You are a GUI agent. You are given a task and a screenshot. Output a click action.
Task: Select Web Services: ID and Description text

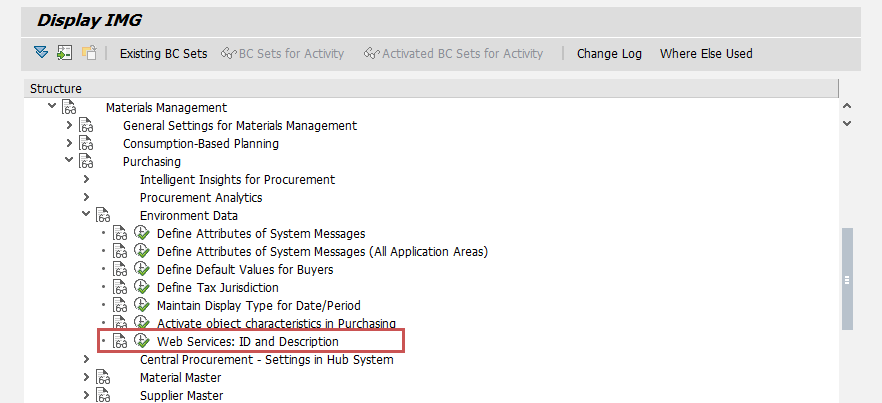click(248, 342)
